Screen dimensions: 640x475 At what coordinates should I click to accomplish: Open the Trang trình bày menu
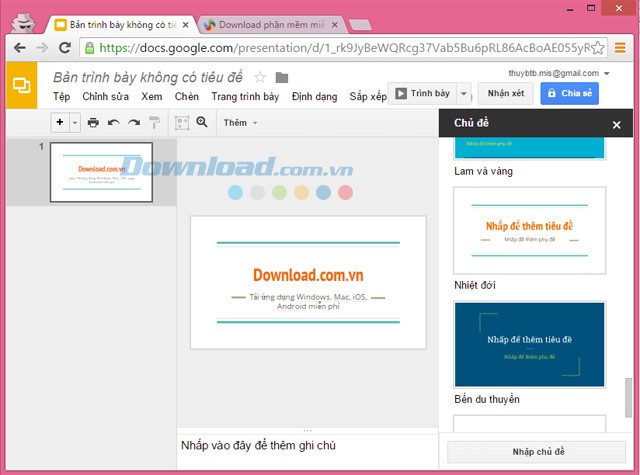(x=245, y=97)
